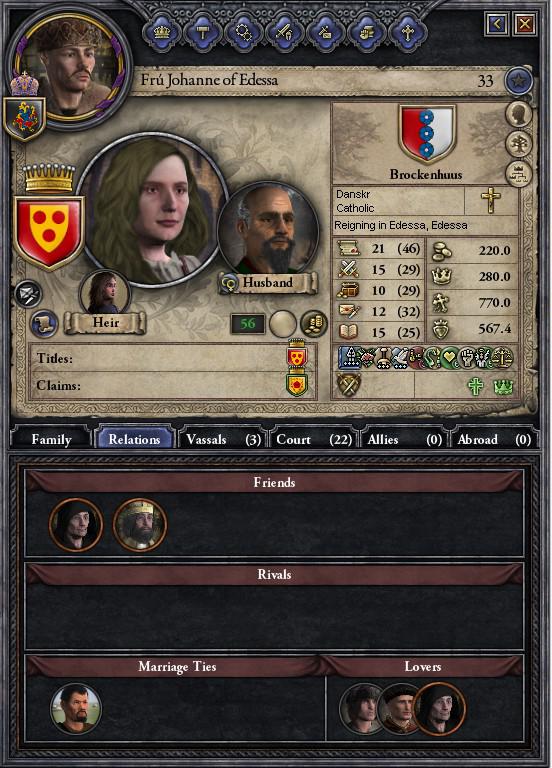
Task: Open the military sword icon in top bar
Action: [x=285, y=32]
